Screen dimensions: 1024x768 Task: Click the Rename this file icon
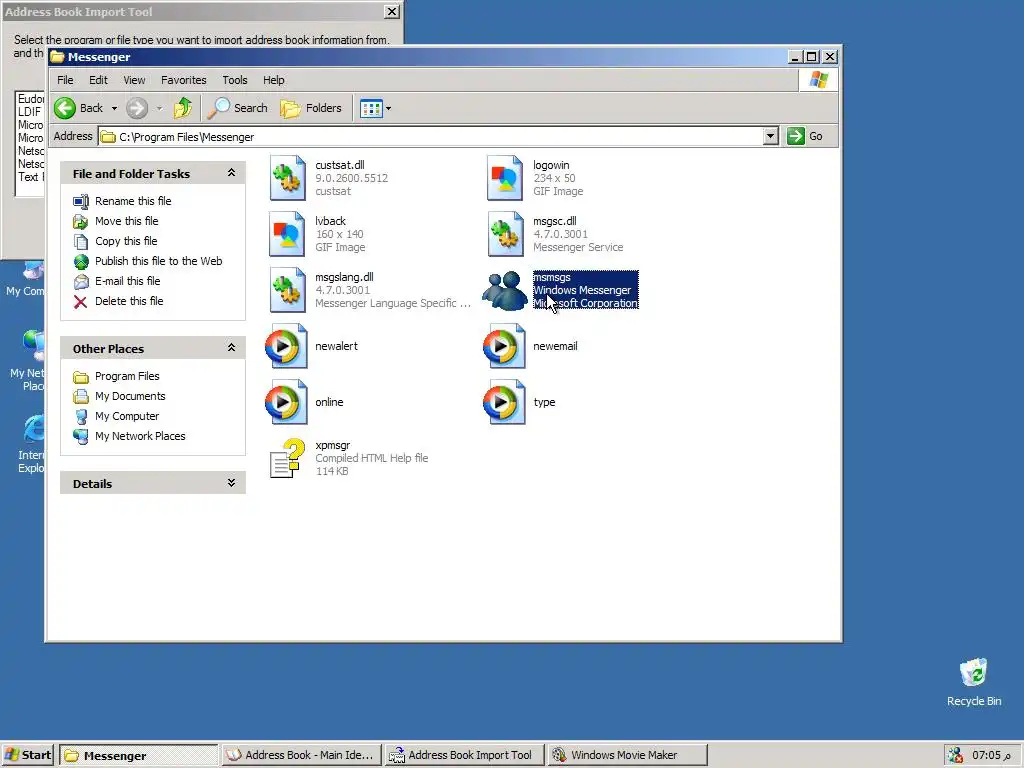(80, 202)
